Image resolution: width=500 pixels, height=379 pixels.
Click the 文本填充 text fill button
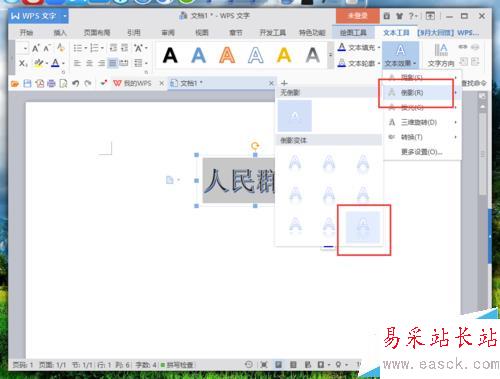[x=359, y=48]
